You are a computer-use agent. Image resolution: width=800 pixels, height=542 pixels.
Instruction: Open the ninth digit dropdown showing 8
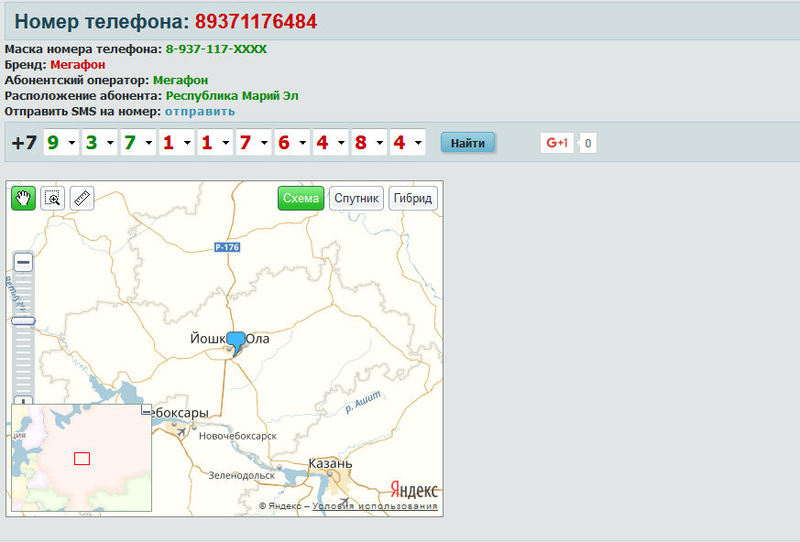(369, 142)
